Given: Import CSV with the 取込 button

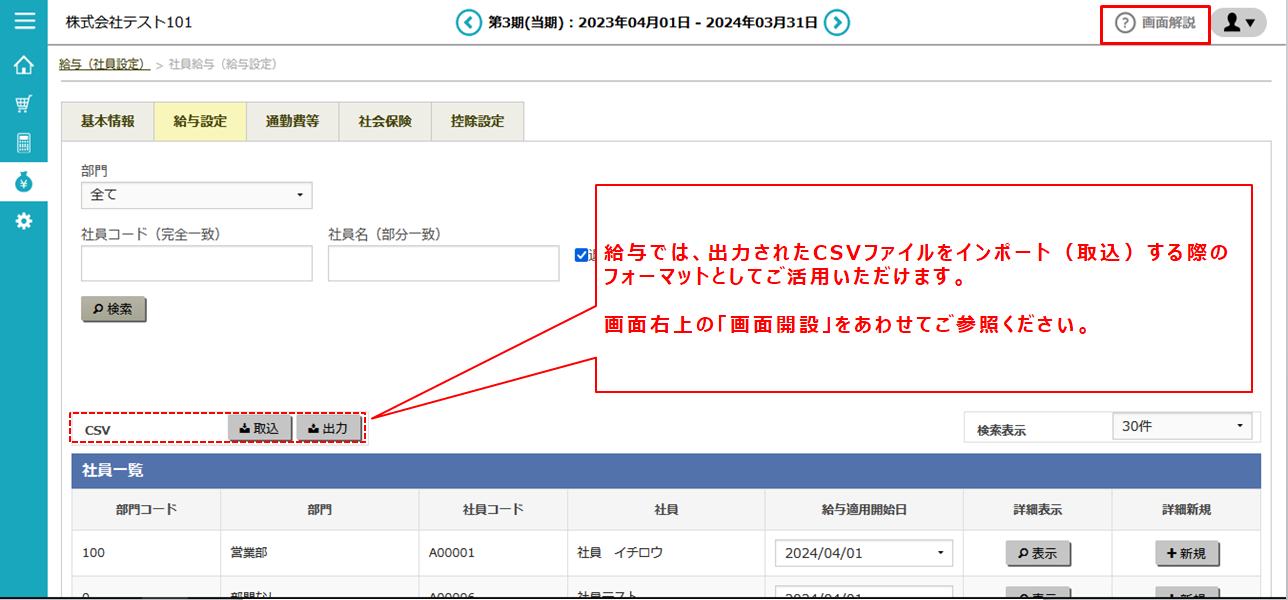Looking at the screenshot, I should [260, 427].
